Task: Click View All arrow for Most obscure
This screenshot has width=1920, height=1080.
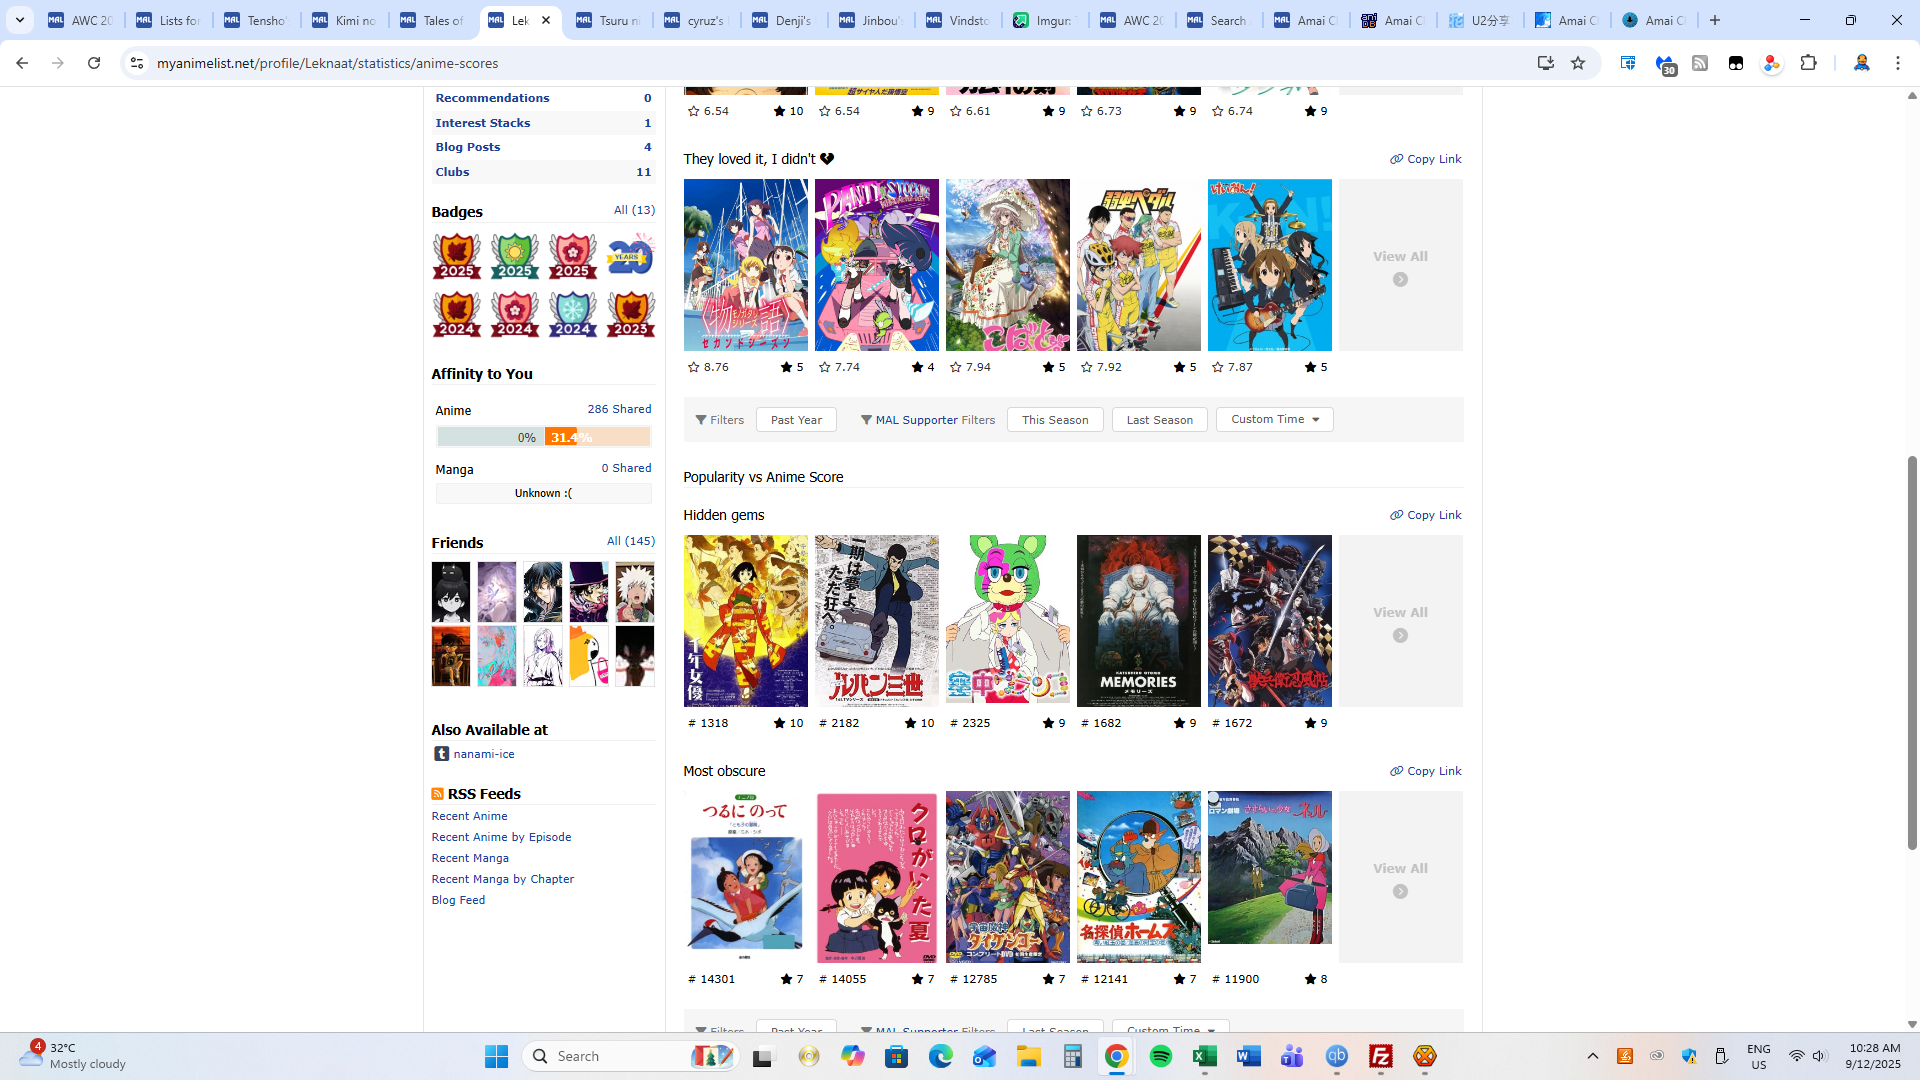Action: tap(1400, 891)
